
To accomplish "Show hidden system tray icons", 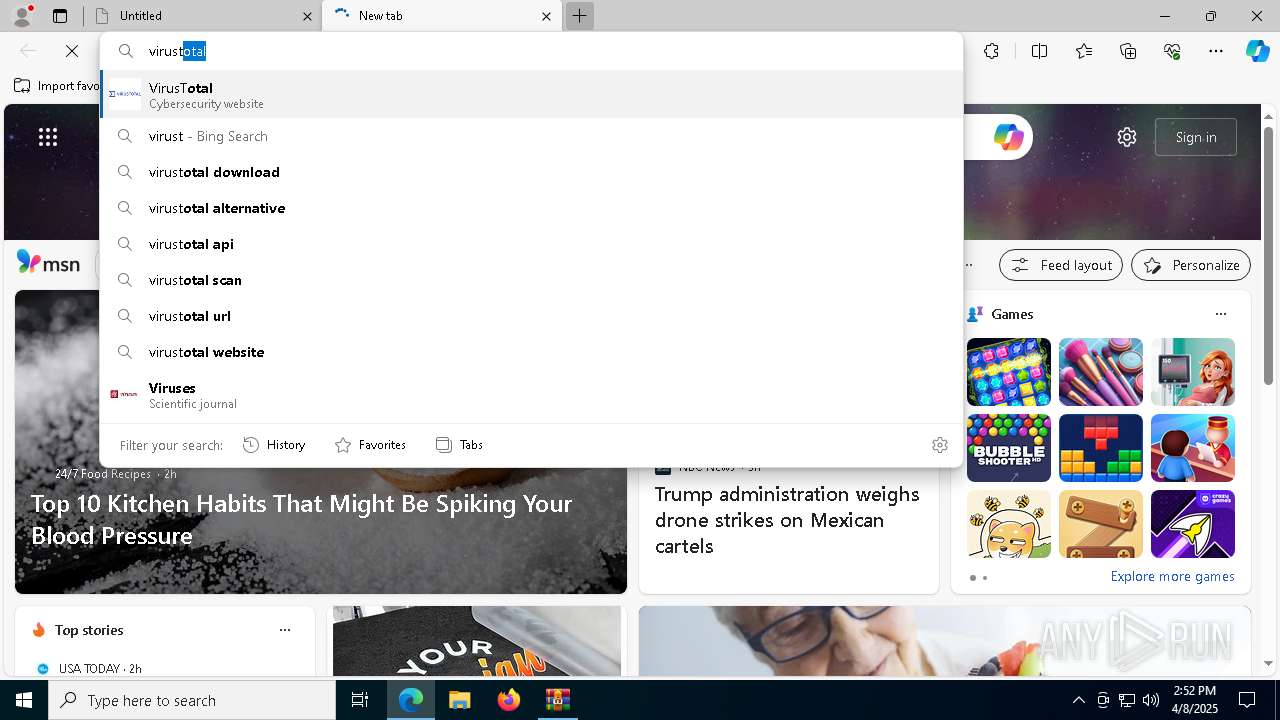I will tap(1079, 700).
